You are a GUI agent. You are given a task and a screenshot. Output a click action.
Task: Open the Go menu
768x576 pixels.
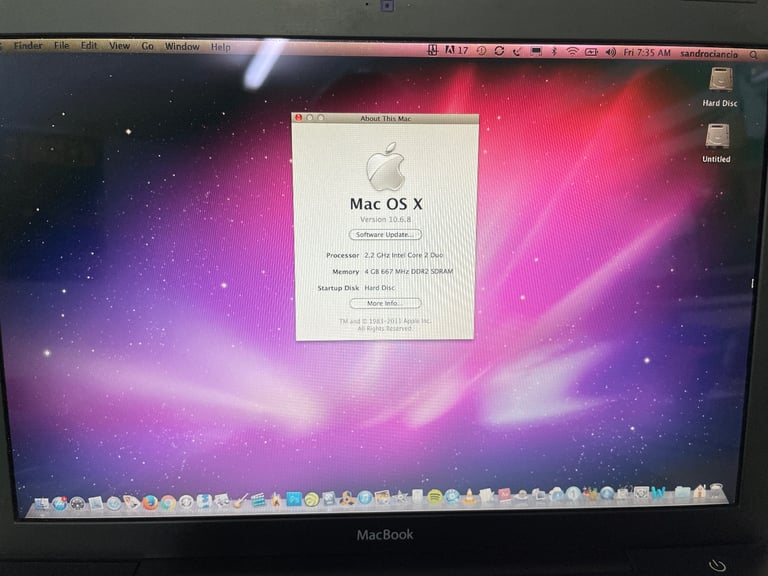pos(147,47)
